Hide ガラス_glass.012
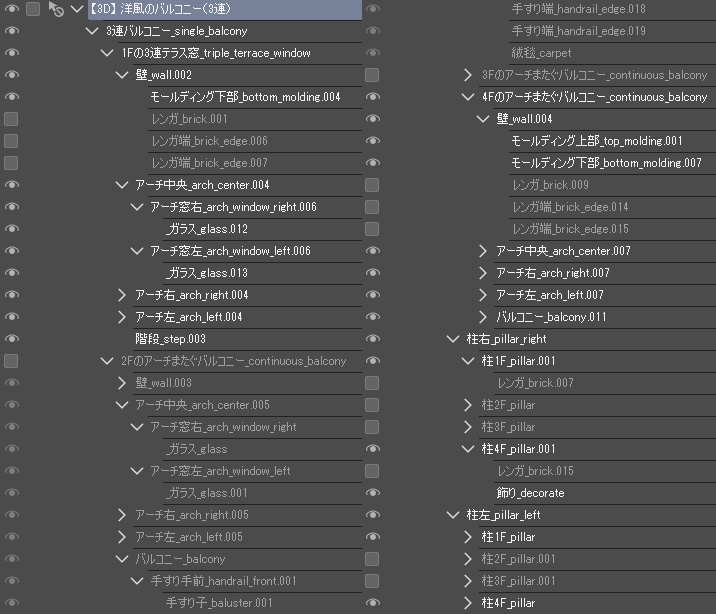 coord(11,228)
